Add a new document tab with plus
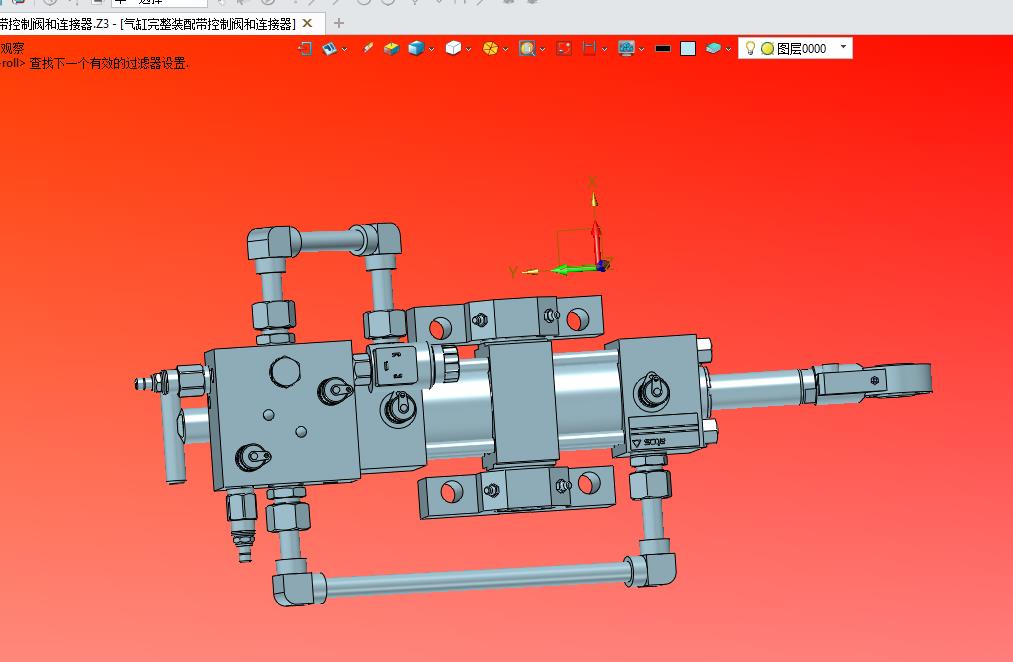The image size is (1013, 662). (339, 23)
